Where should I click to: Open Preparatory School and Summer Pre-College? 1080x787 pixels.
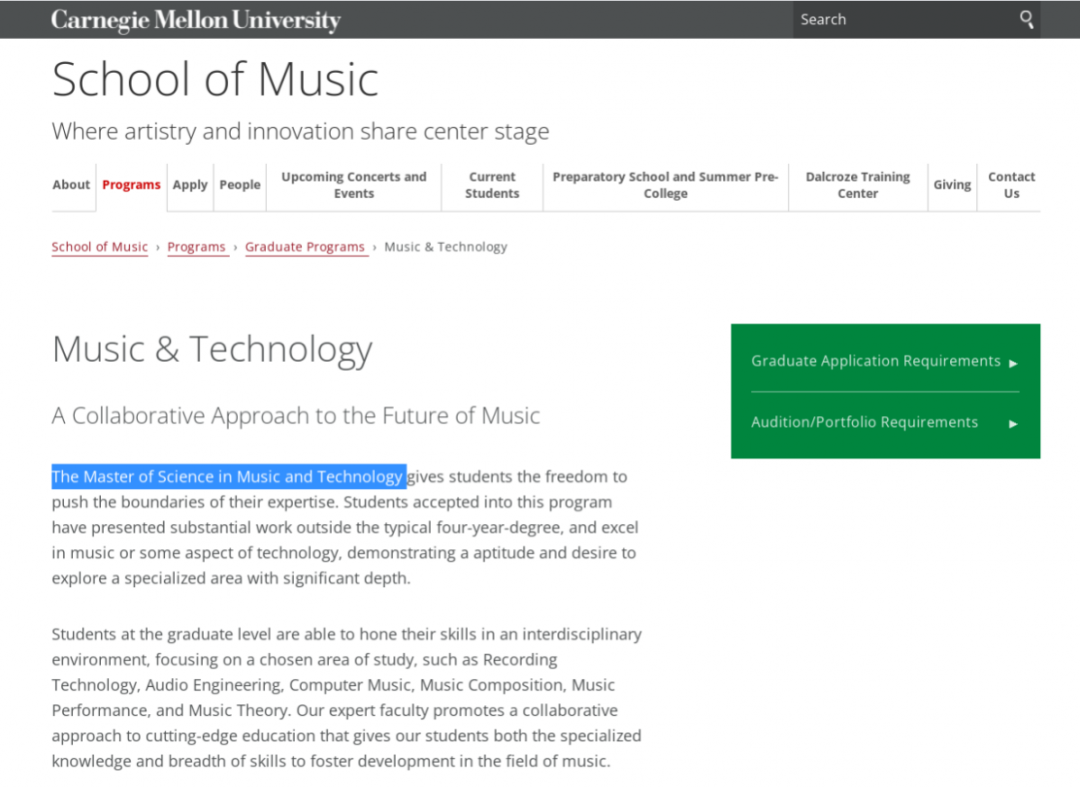(x=665, y=185)
